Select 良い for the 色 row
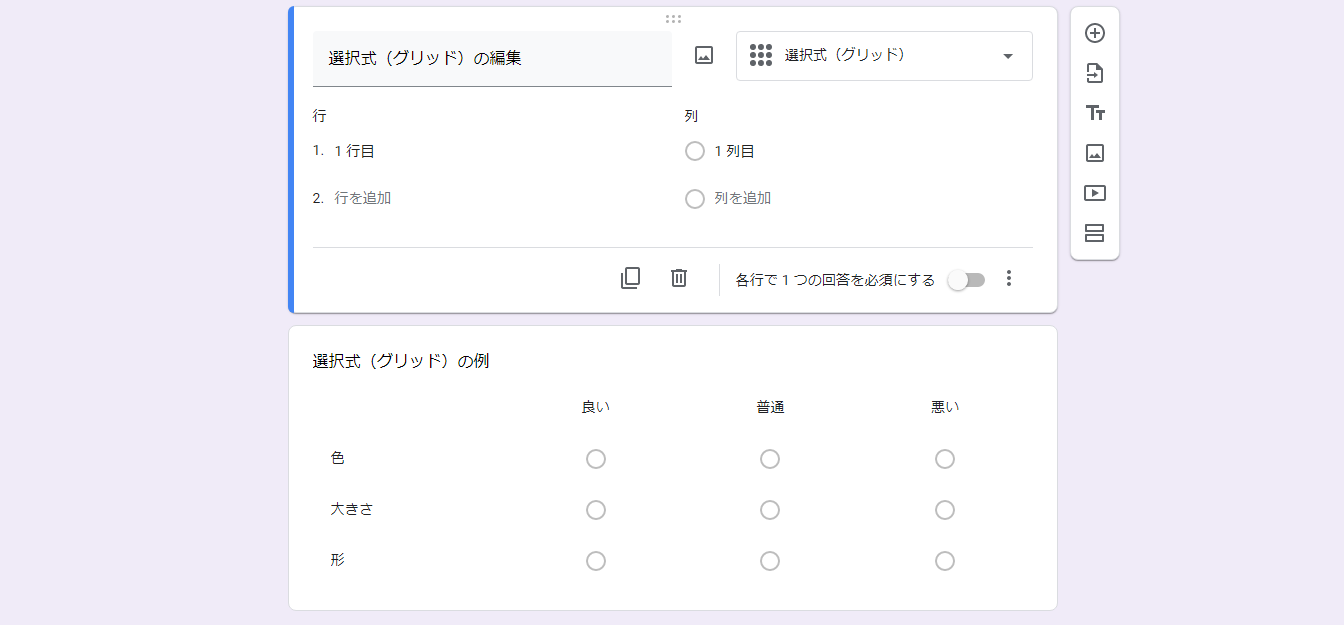The height and width of the screenshot is (625, 1344). (596, 459)
